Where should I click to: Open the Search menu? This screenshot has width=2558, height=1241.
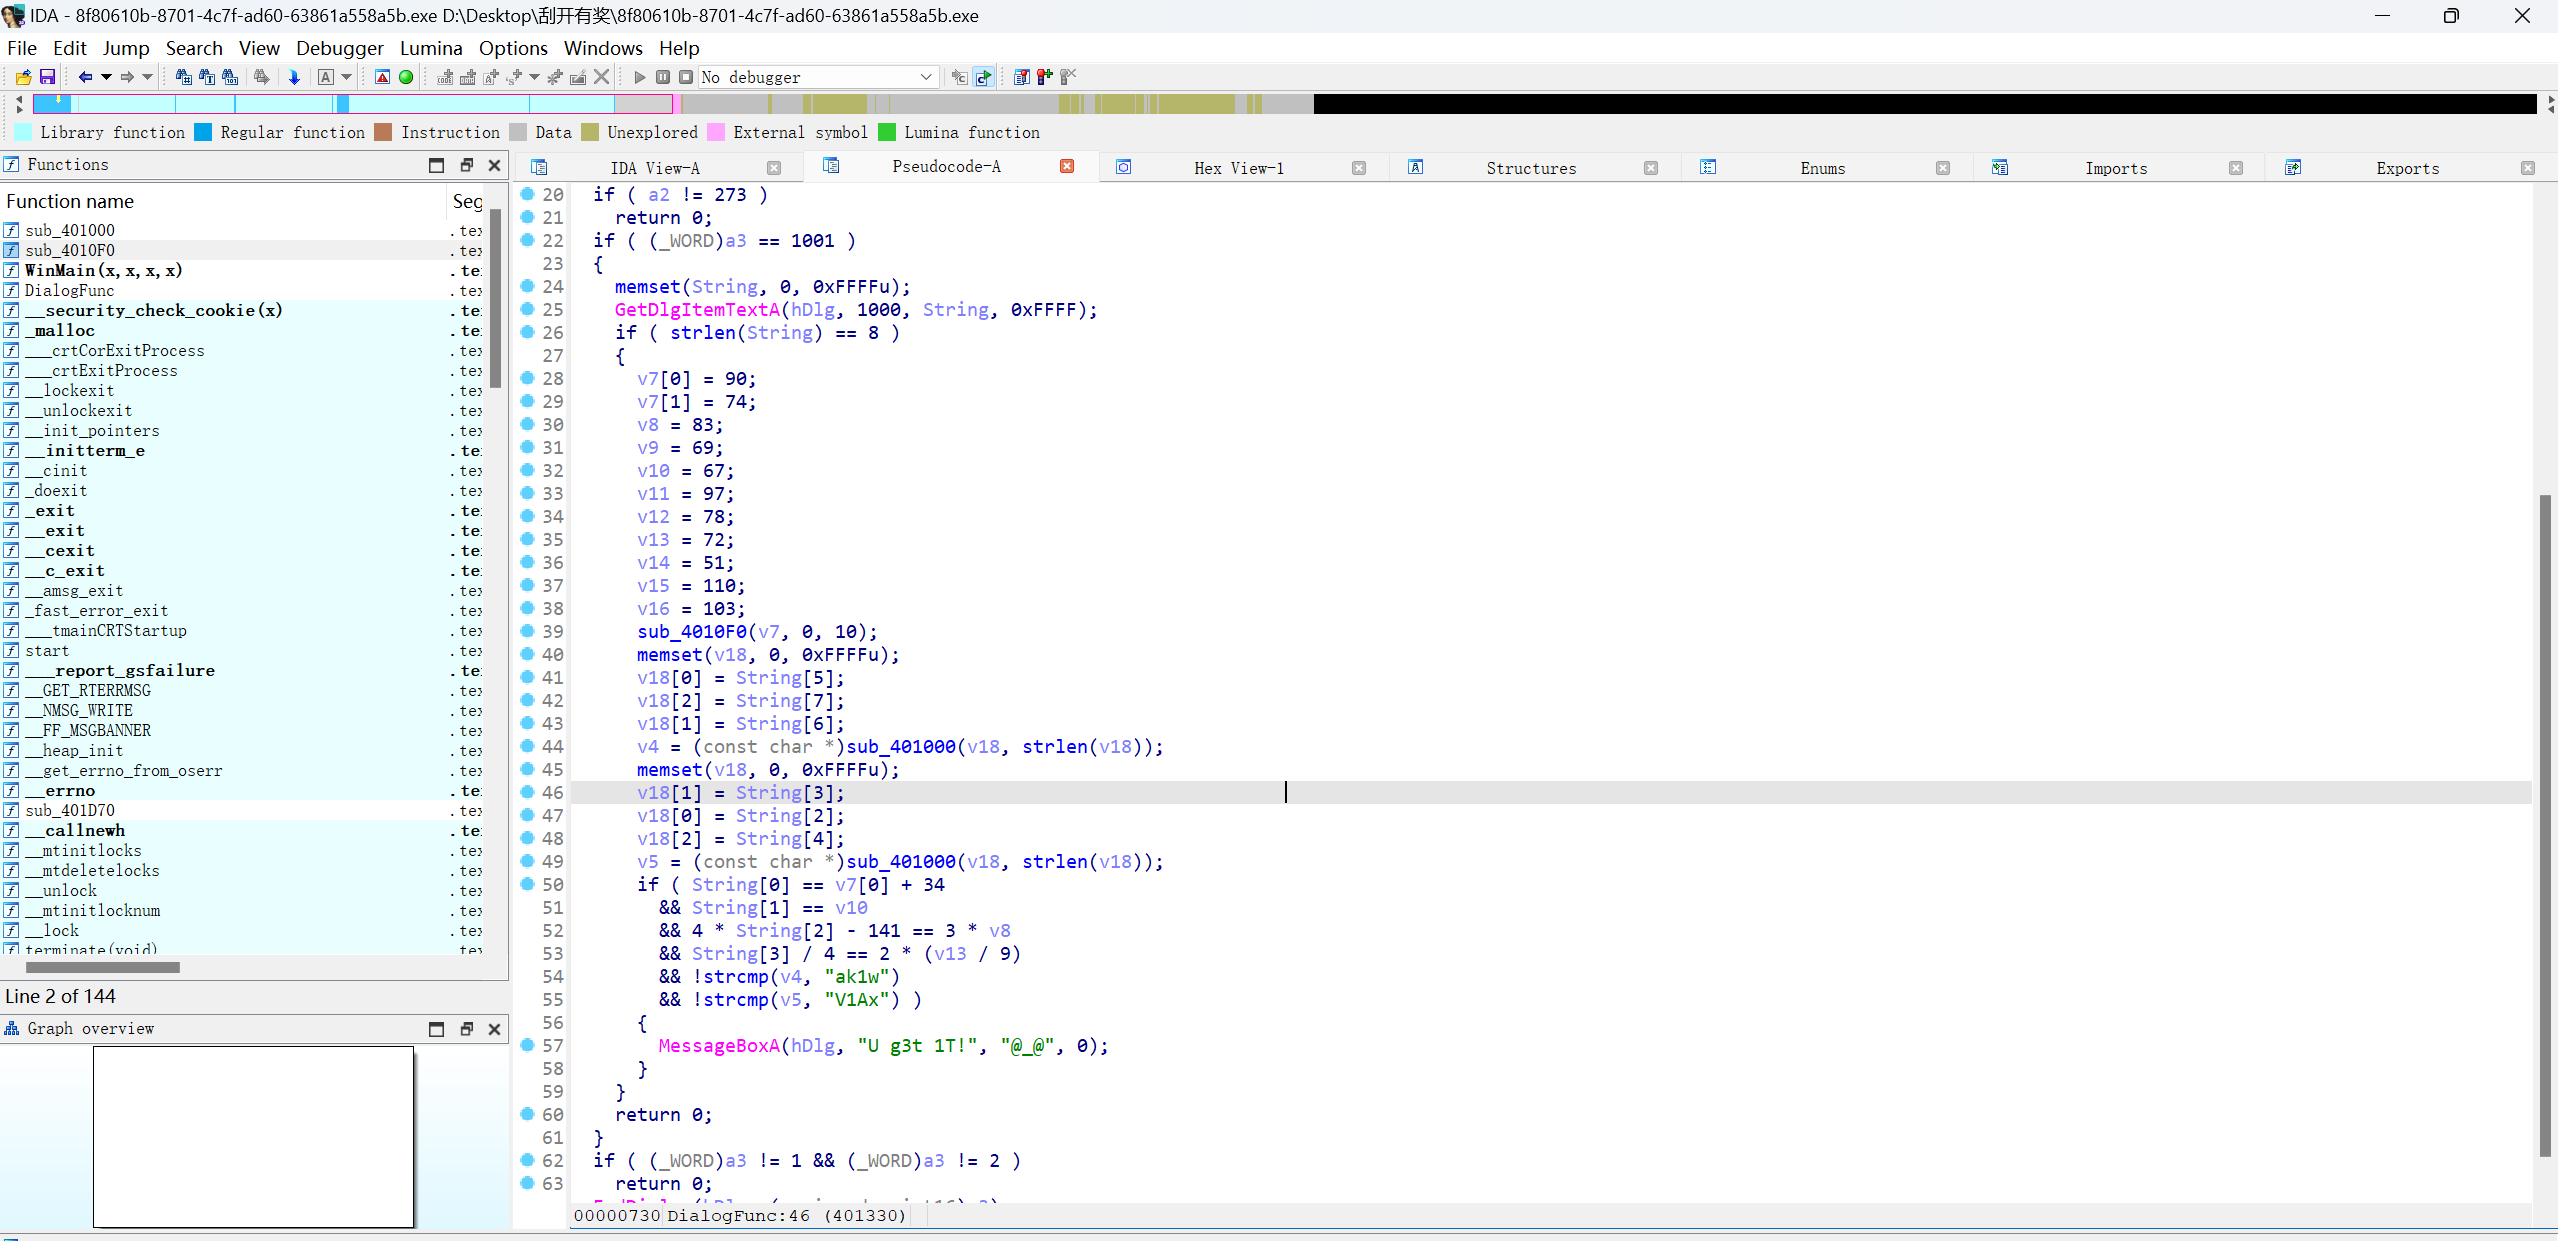pyautogui.click(x=194, y=48)
